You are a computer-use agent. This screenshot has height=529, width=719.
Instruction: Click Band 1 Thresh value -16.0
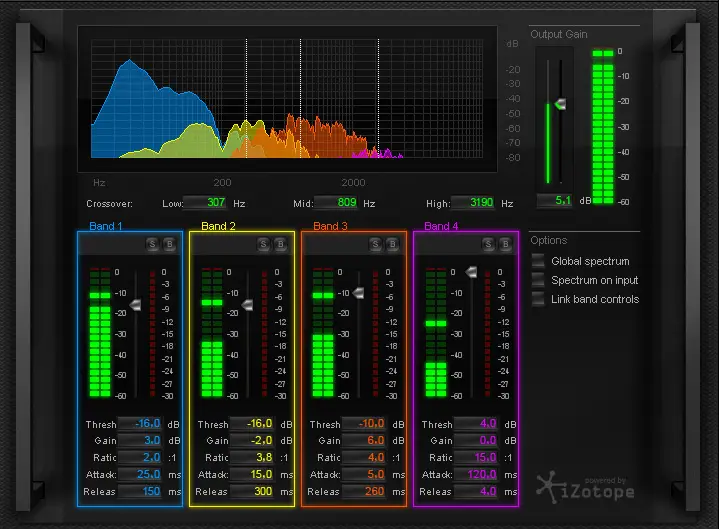[140, 424]
